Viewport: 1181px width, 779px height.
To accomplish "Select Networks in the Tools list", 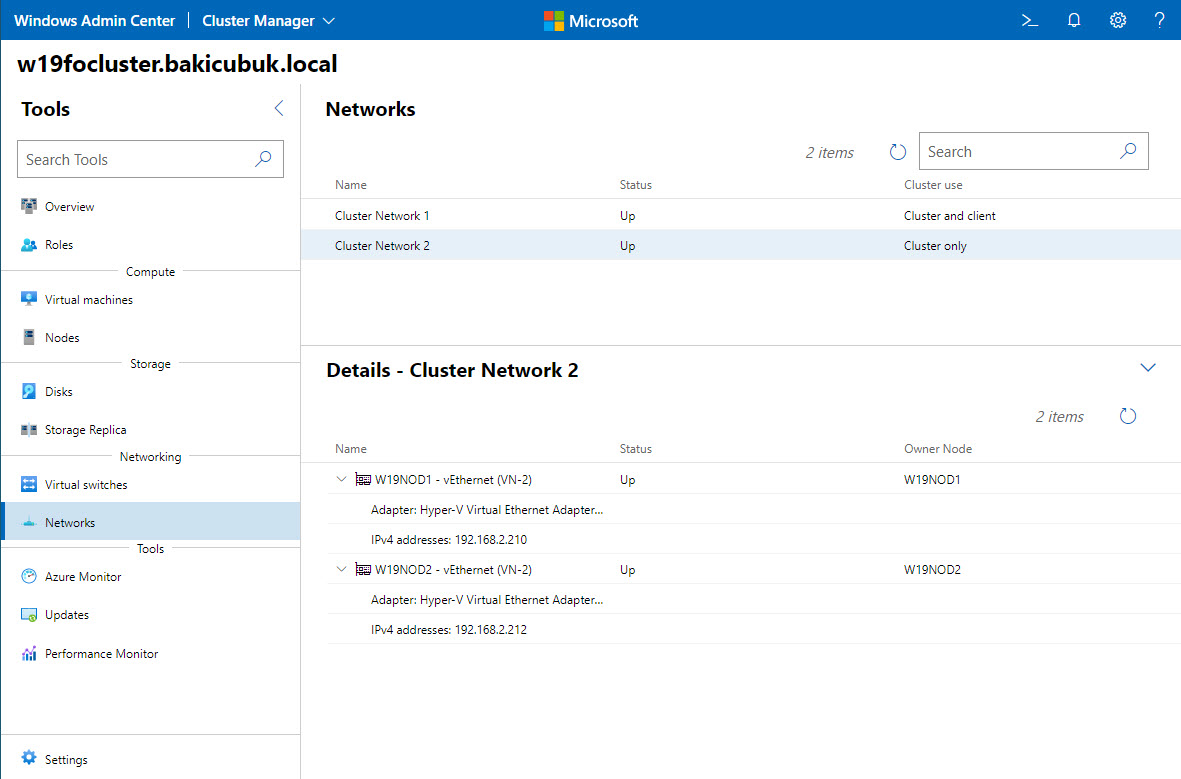I will (x=151, y=522).
